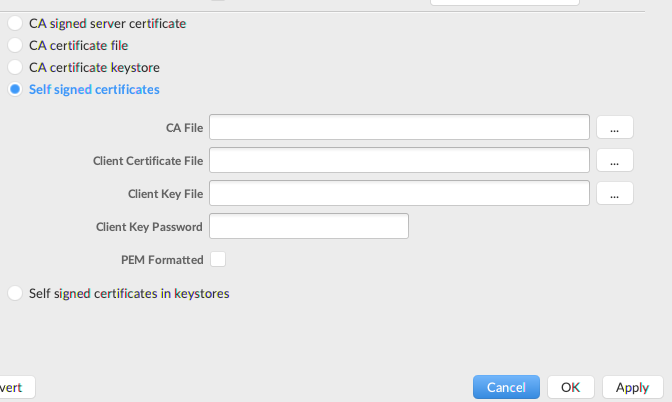
Task: Focus the Client Key Password field
Action: coord(308,227)
